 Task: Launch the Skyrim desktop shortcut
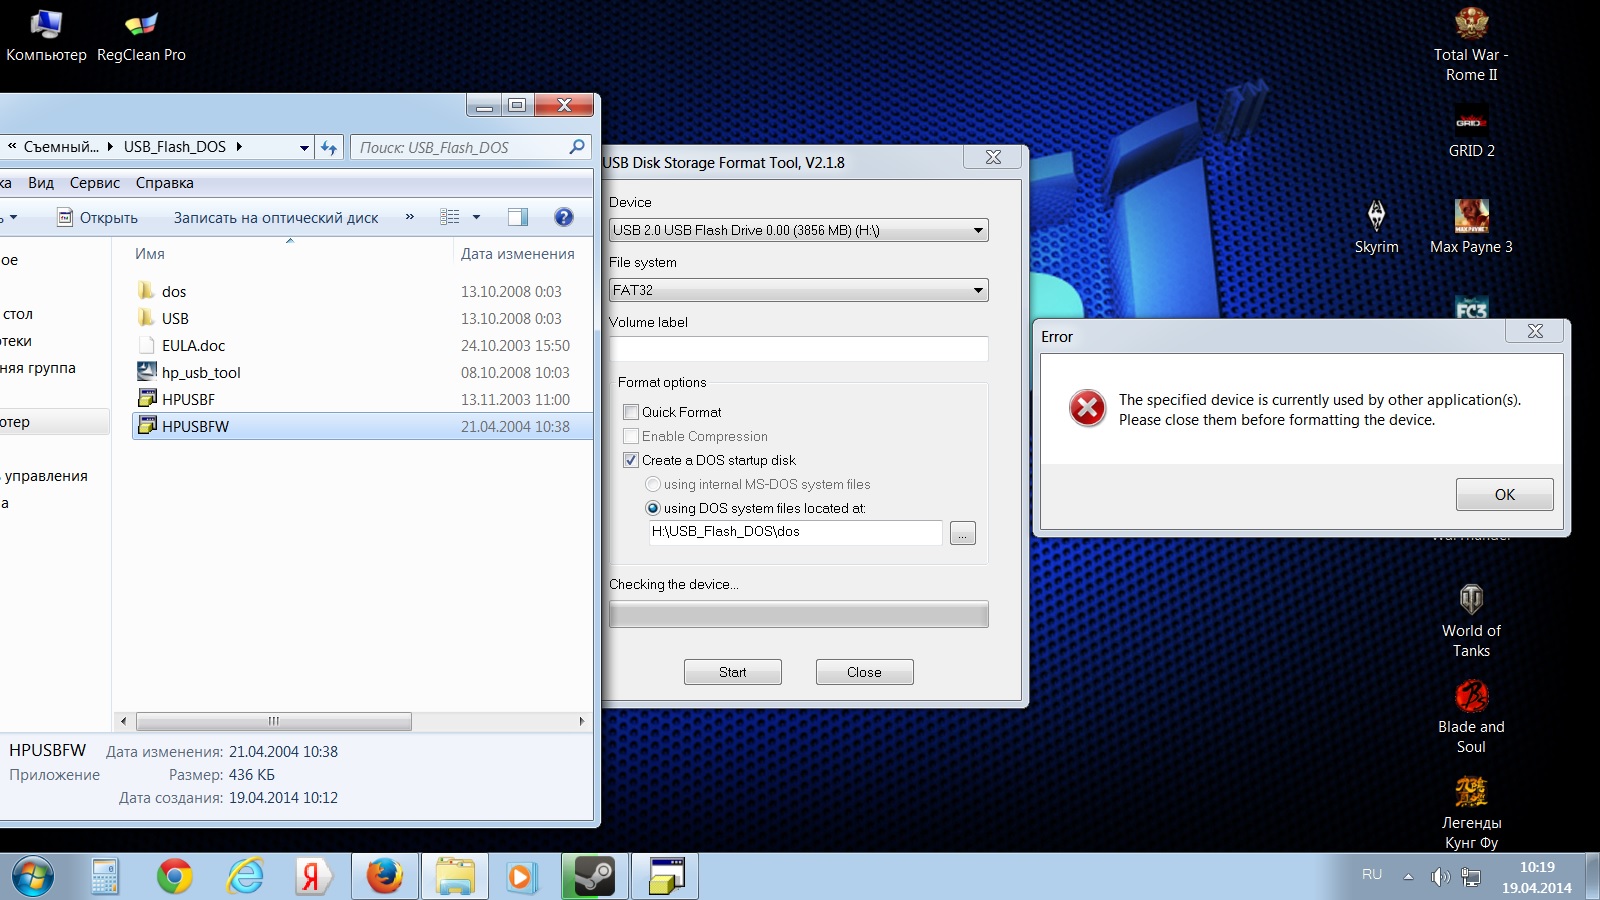point(1376,227)
